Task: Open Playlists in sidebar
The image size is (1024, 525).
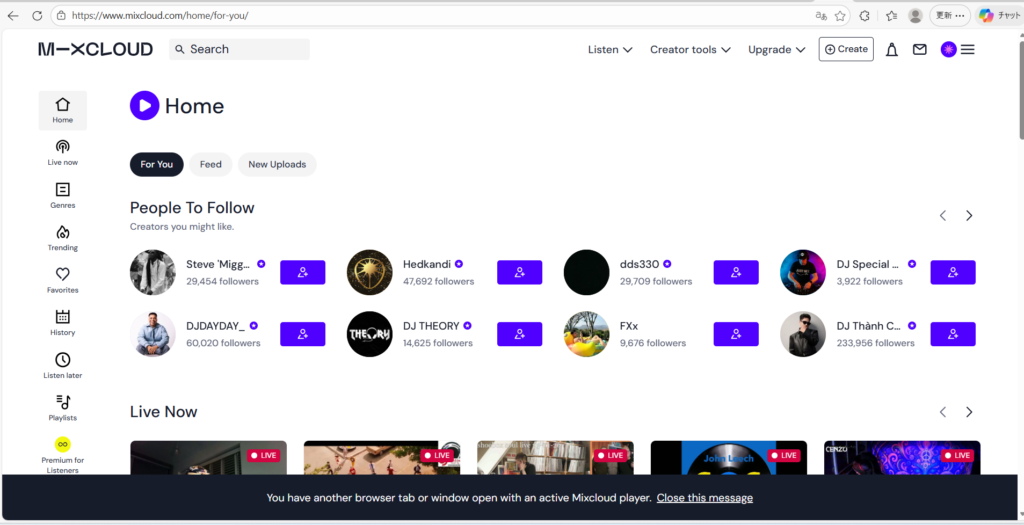Action: pos(62,407)
